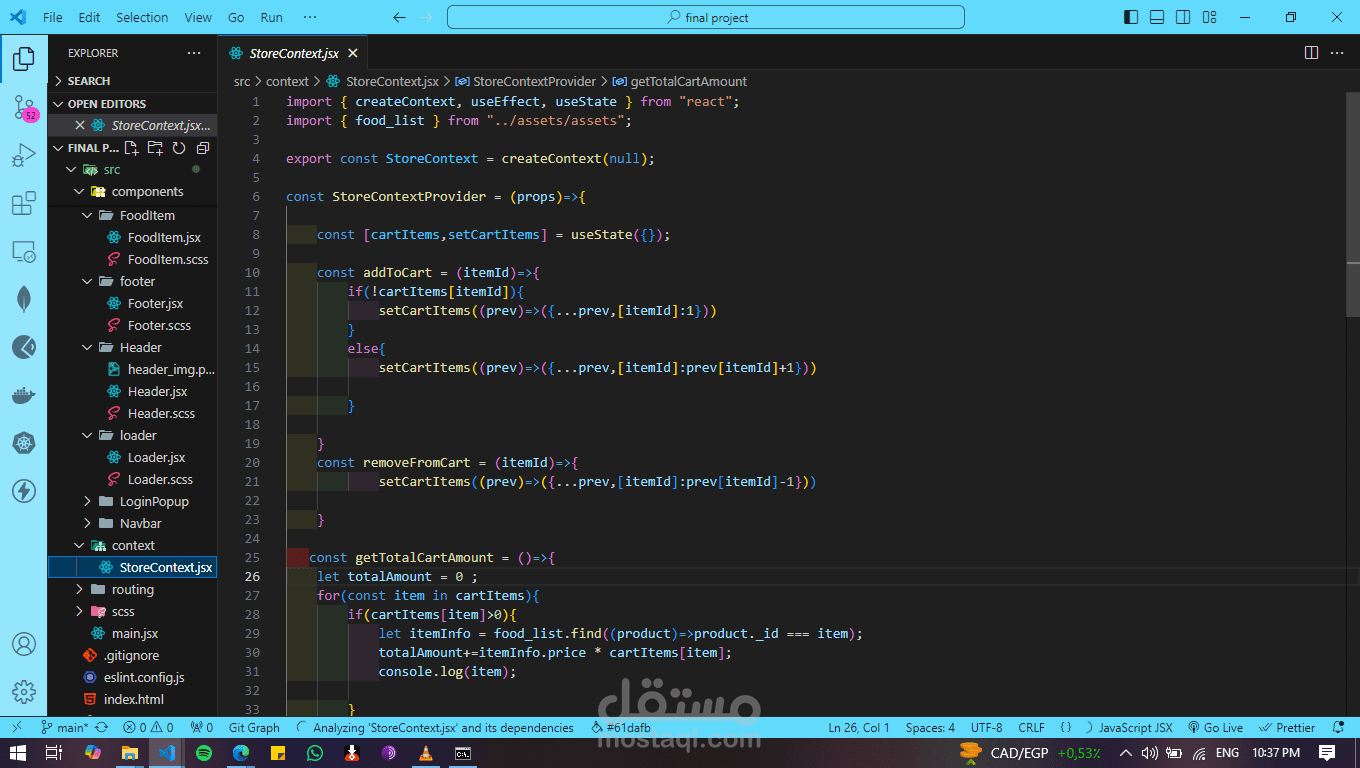Image resolution: width=1360 pixels, height=768 pixels.
Task: Synchronize changes on main branch
Action: (x=101, y=728)
